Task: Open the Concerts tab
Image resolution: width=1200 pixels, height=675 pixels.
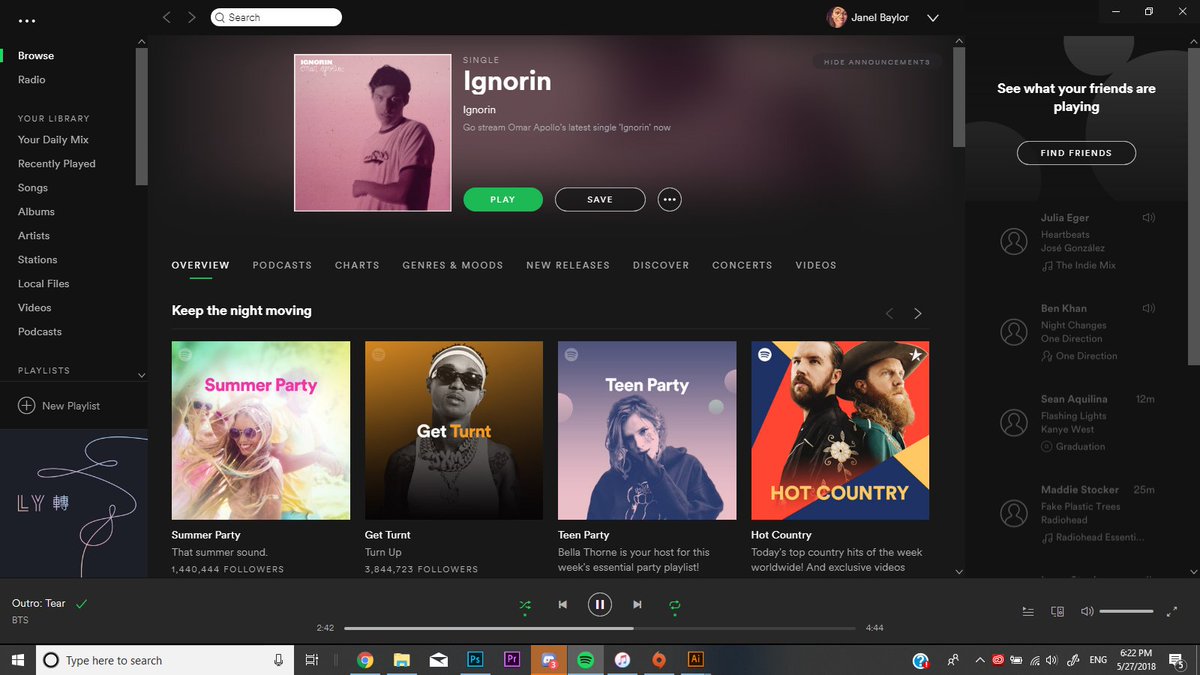Action: tap(742, 265)
